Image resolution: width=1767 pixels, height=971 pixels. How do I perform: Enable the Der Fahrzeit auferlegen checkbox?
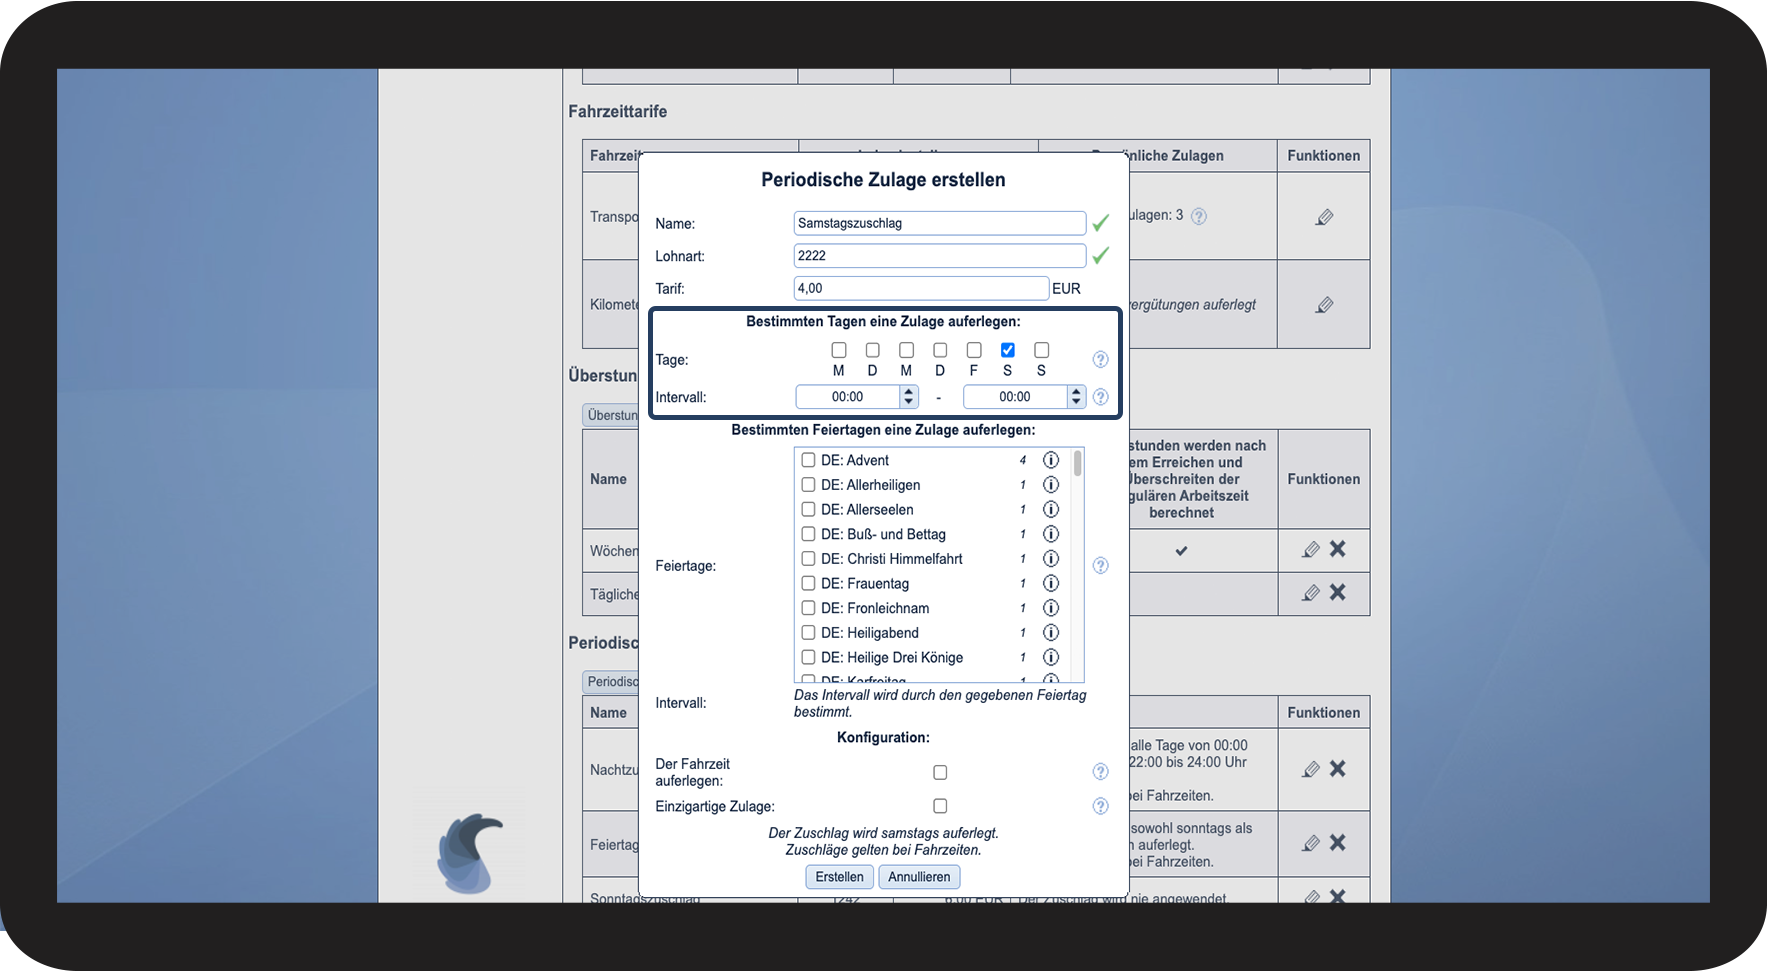point(940,772)
